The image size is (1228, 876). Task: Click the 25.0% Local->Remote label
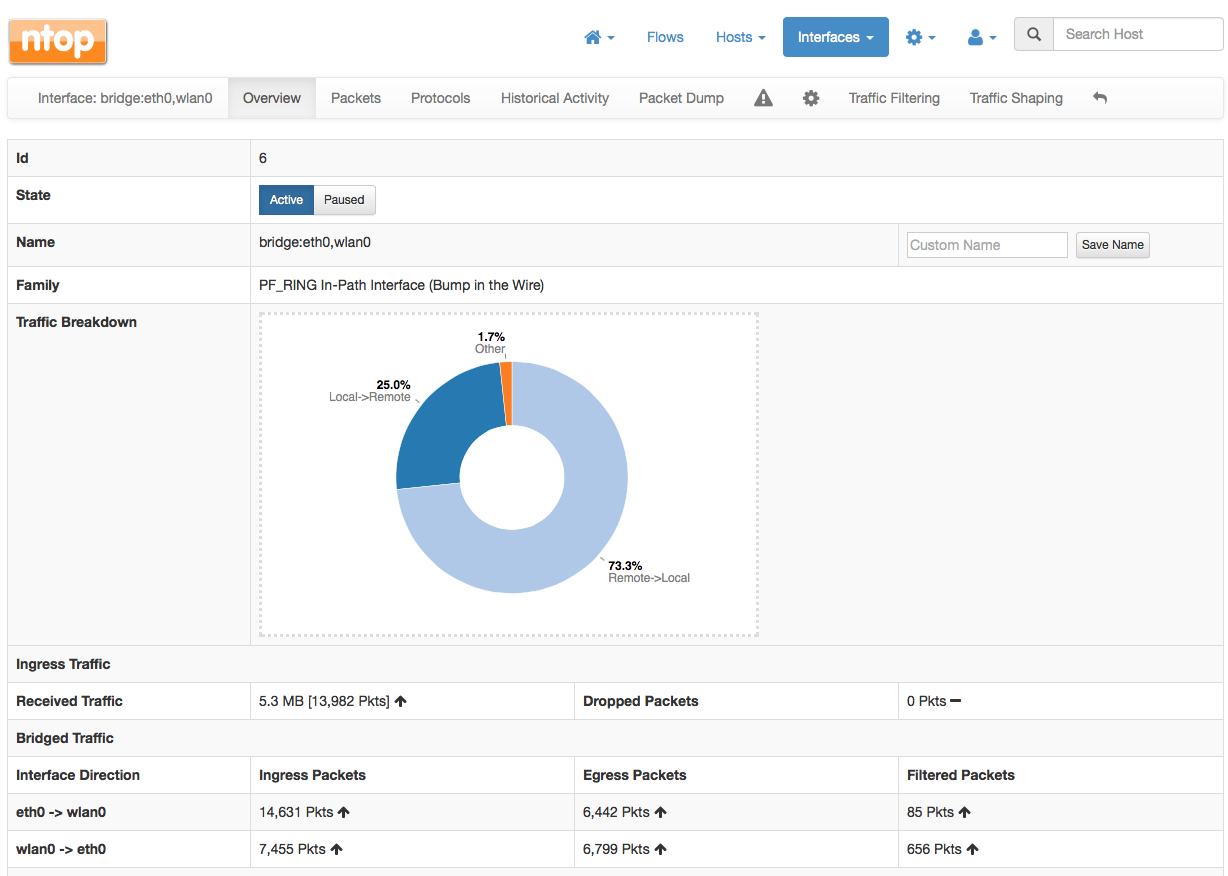click(x=370, y=391)
